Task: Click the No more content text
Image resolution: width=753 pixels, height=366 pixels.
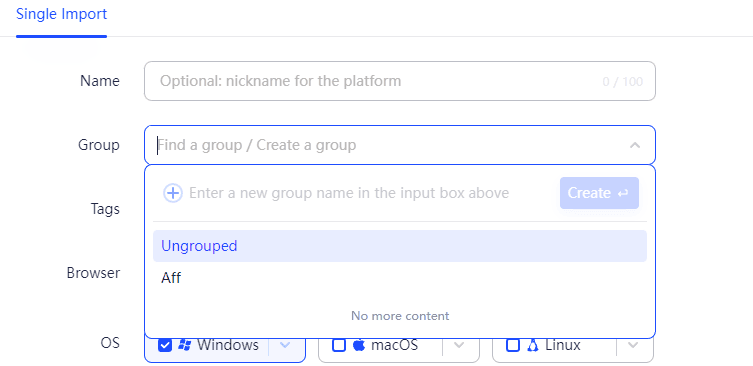Action: 400,316
